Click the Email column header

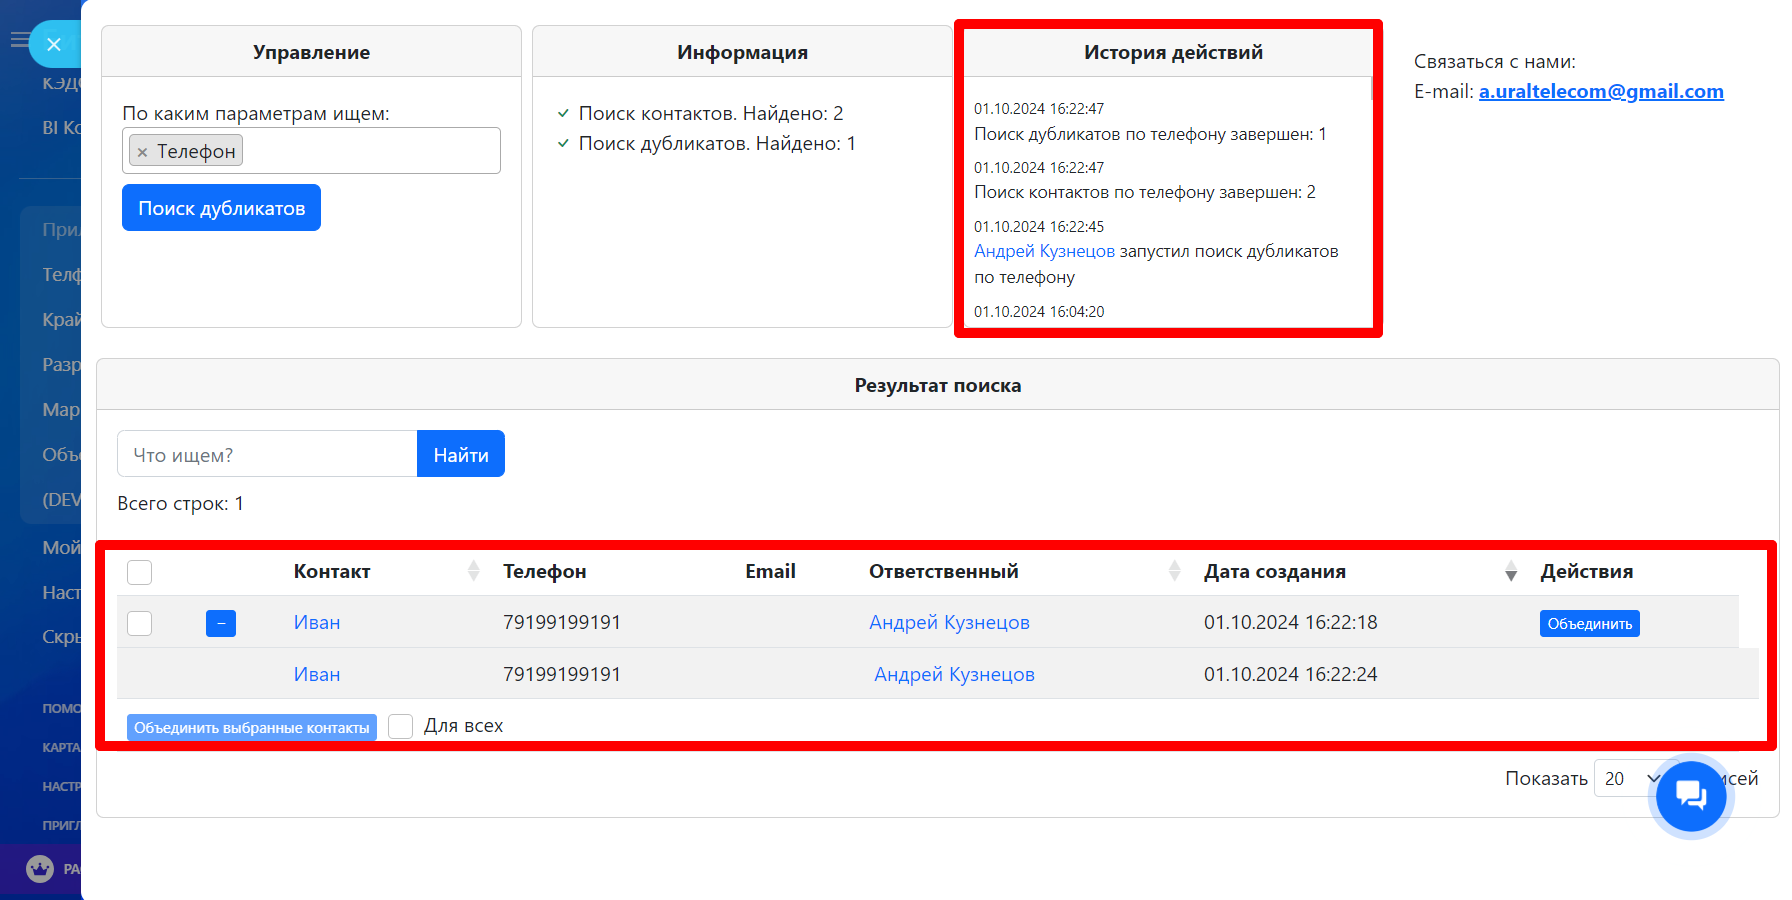(x=770, y=571)
